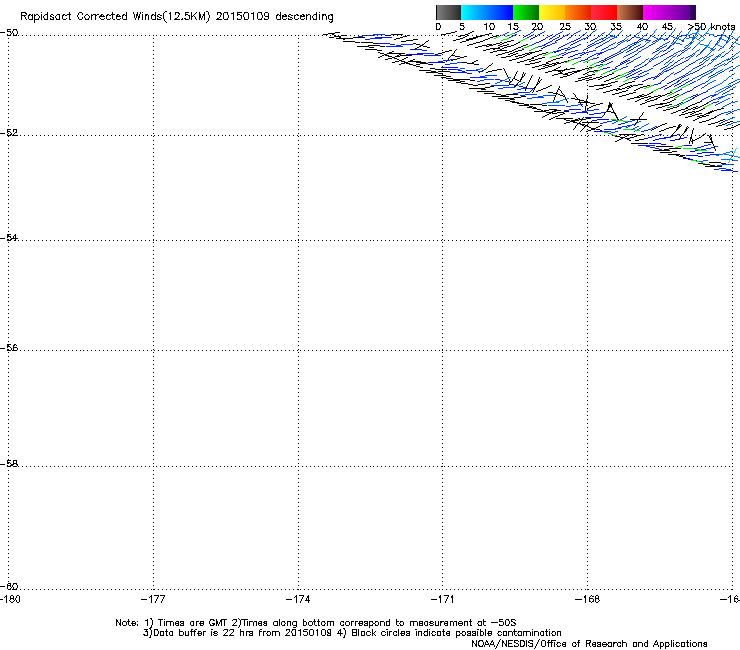
Task: Click the latitude label '-52'
Action: click(9, 133)
